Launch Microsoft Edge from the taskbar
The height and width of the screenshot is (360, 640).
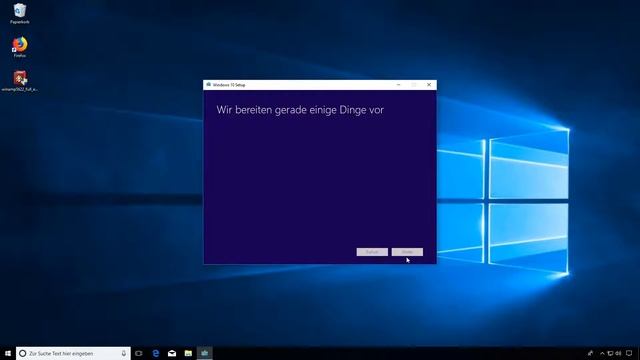click(x=156, y=353)
